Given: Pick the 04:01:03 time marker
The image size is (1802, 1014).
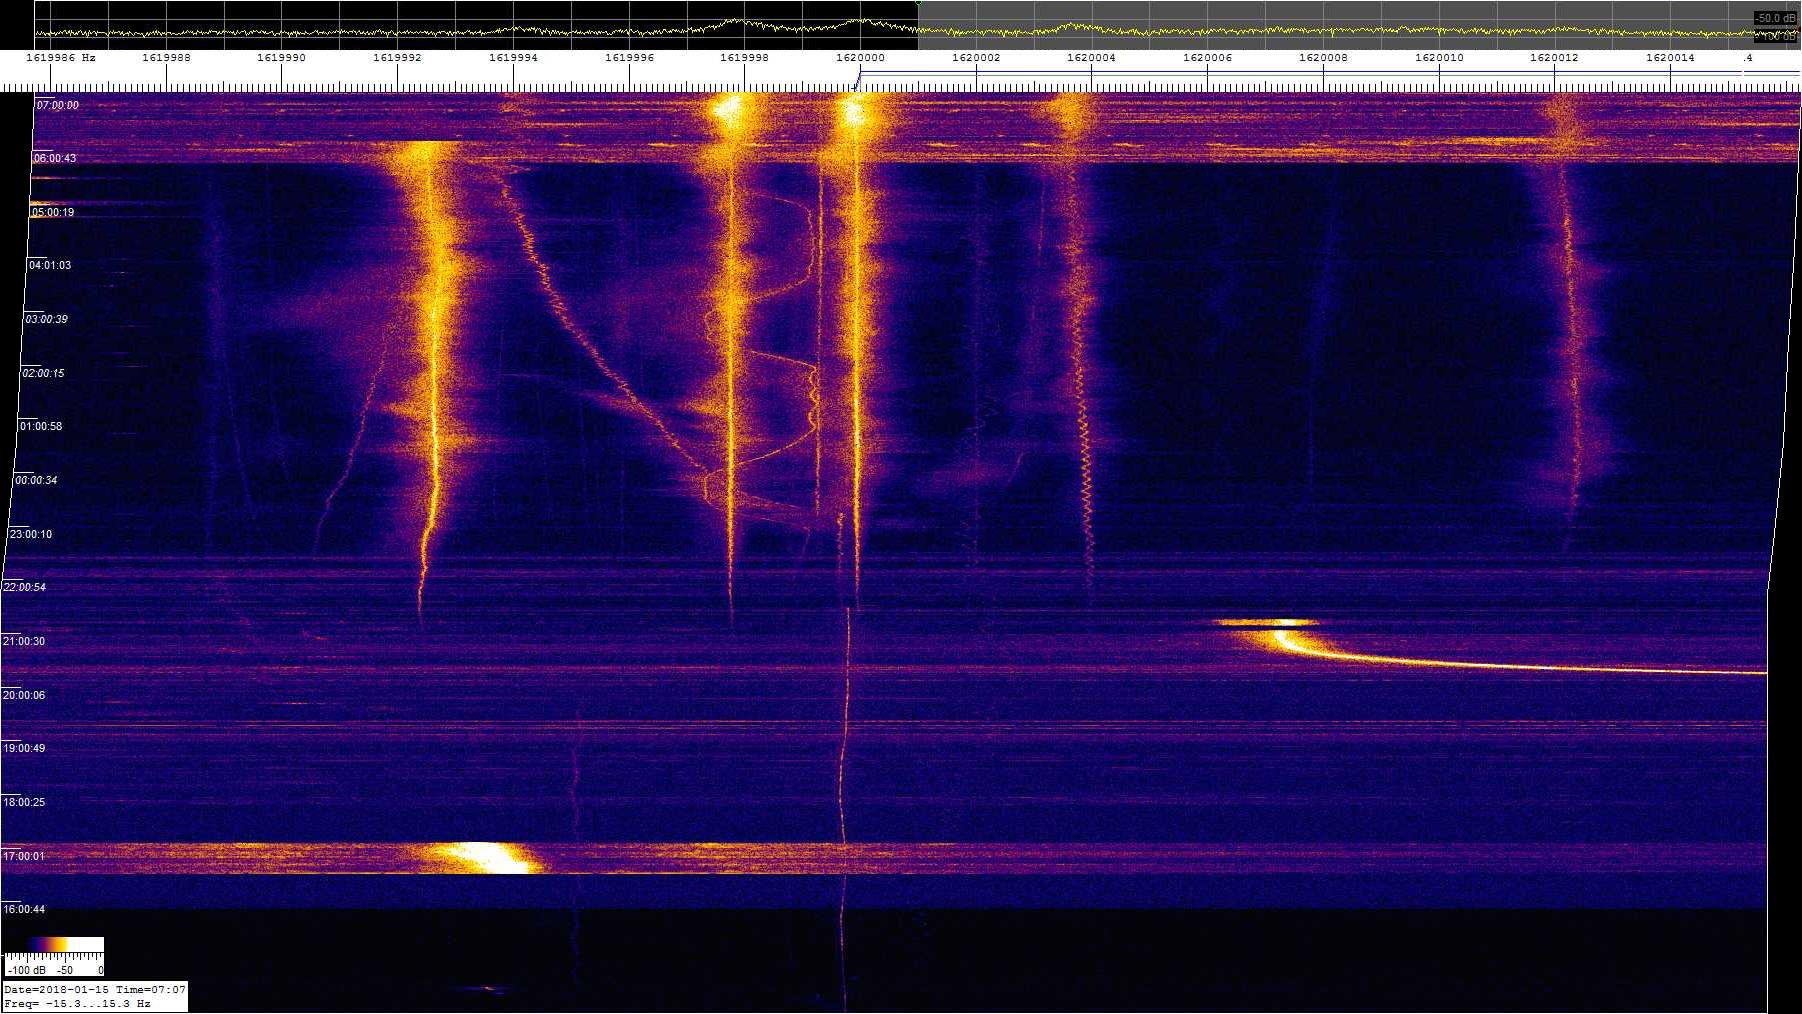Looking at the screenshot, I should pyautogui.click(x=50, y=265).
